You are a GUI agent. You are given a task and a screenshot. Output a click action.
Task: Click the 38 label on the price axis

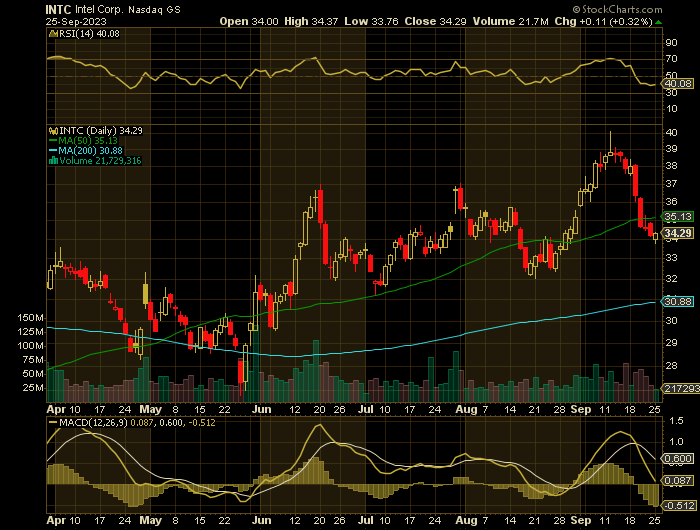671,166
